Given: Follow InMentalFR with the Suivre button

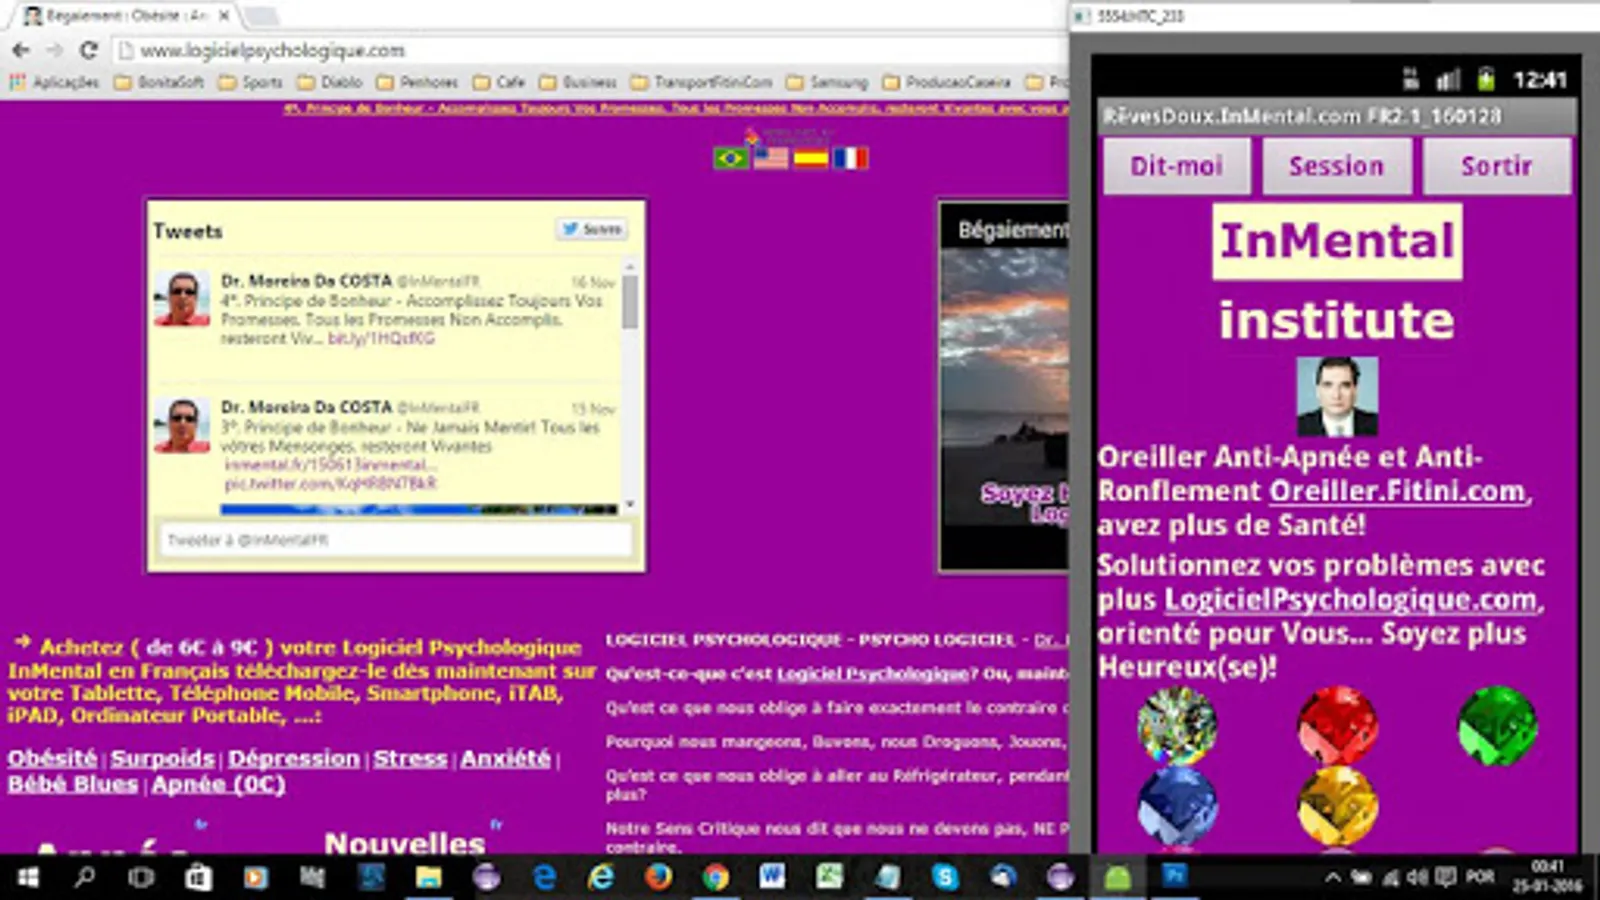Looking at the screenshot, I should click(x=592, y=229).
